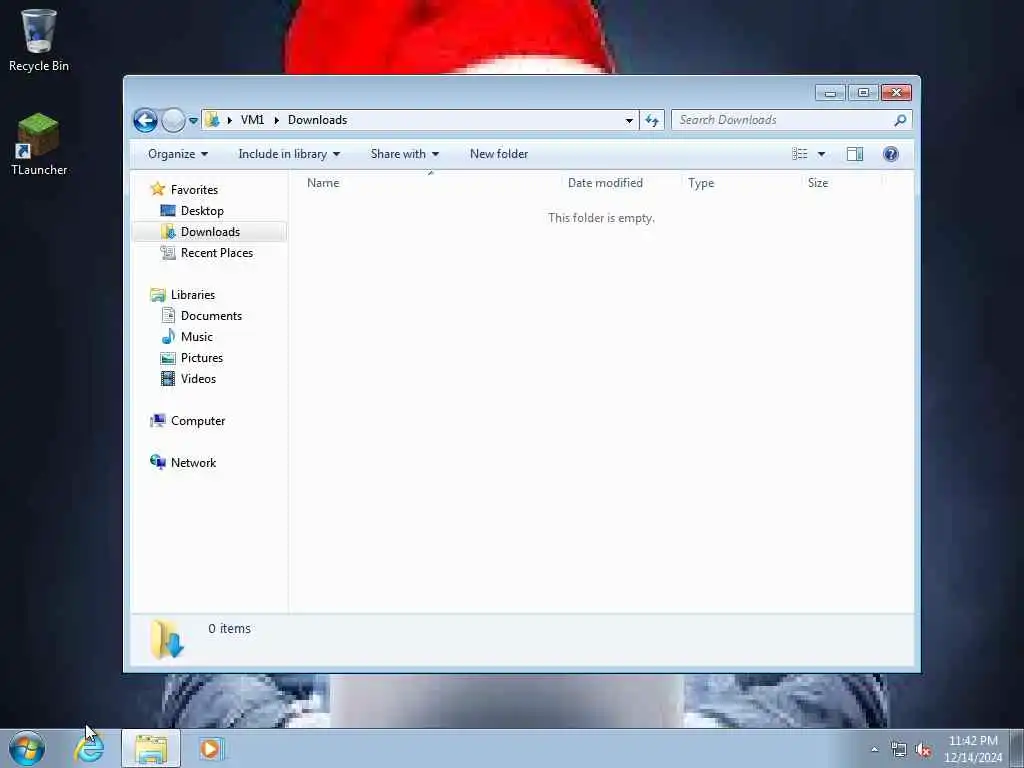Viewport: 1024px width, 768px height.
Task: Click the "0 items" status text
Action: pyautogui.click(x=229, y=629)
